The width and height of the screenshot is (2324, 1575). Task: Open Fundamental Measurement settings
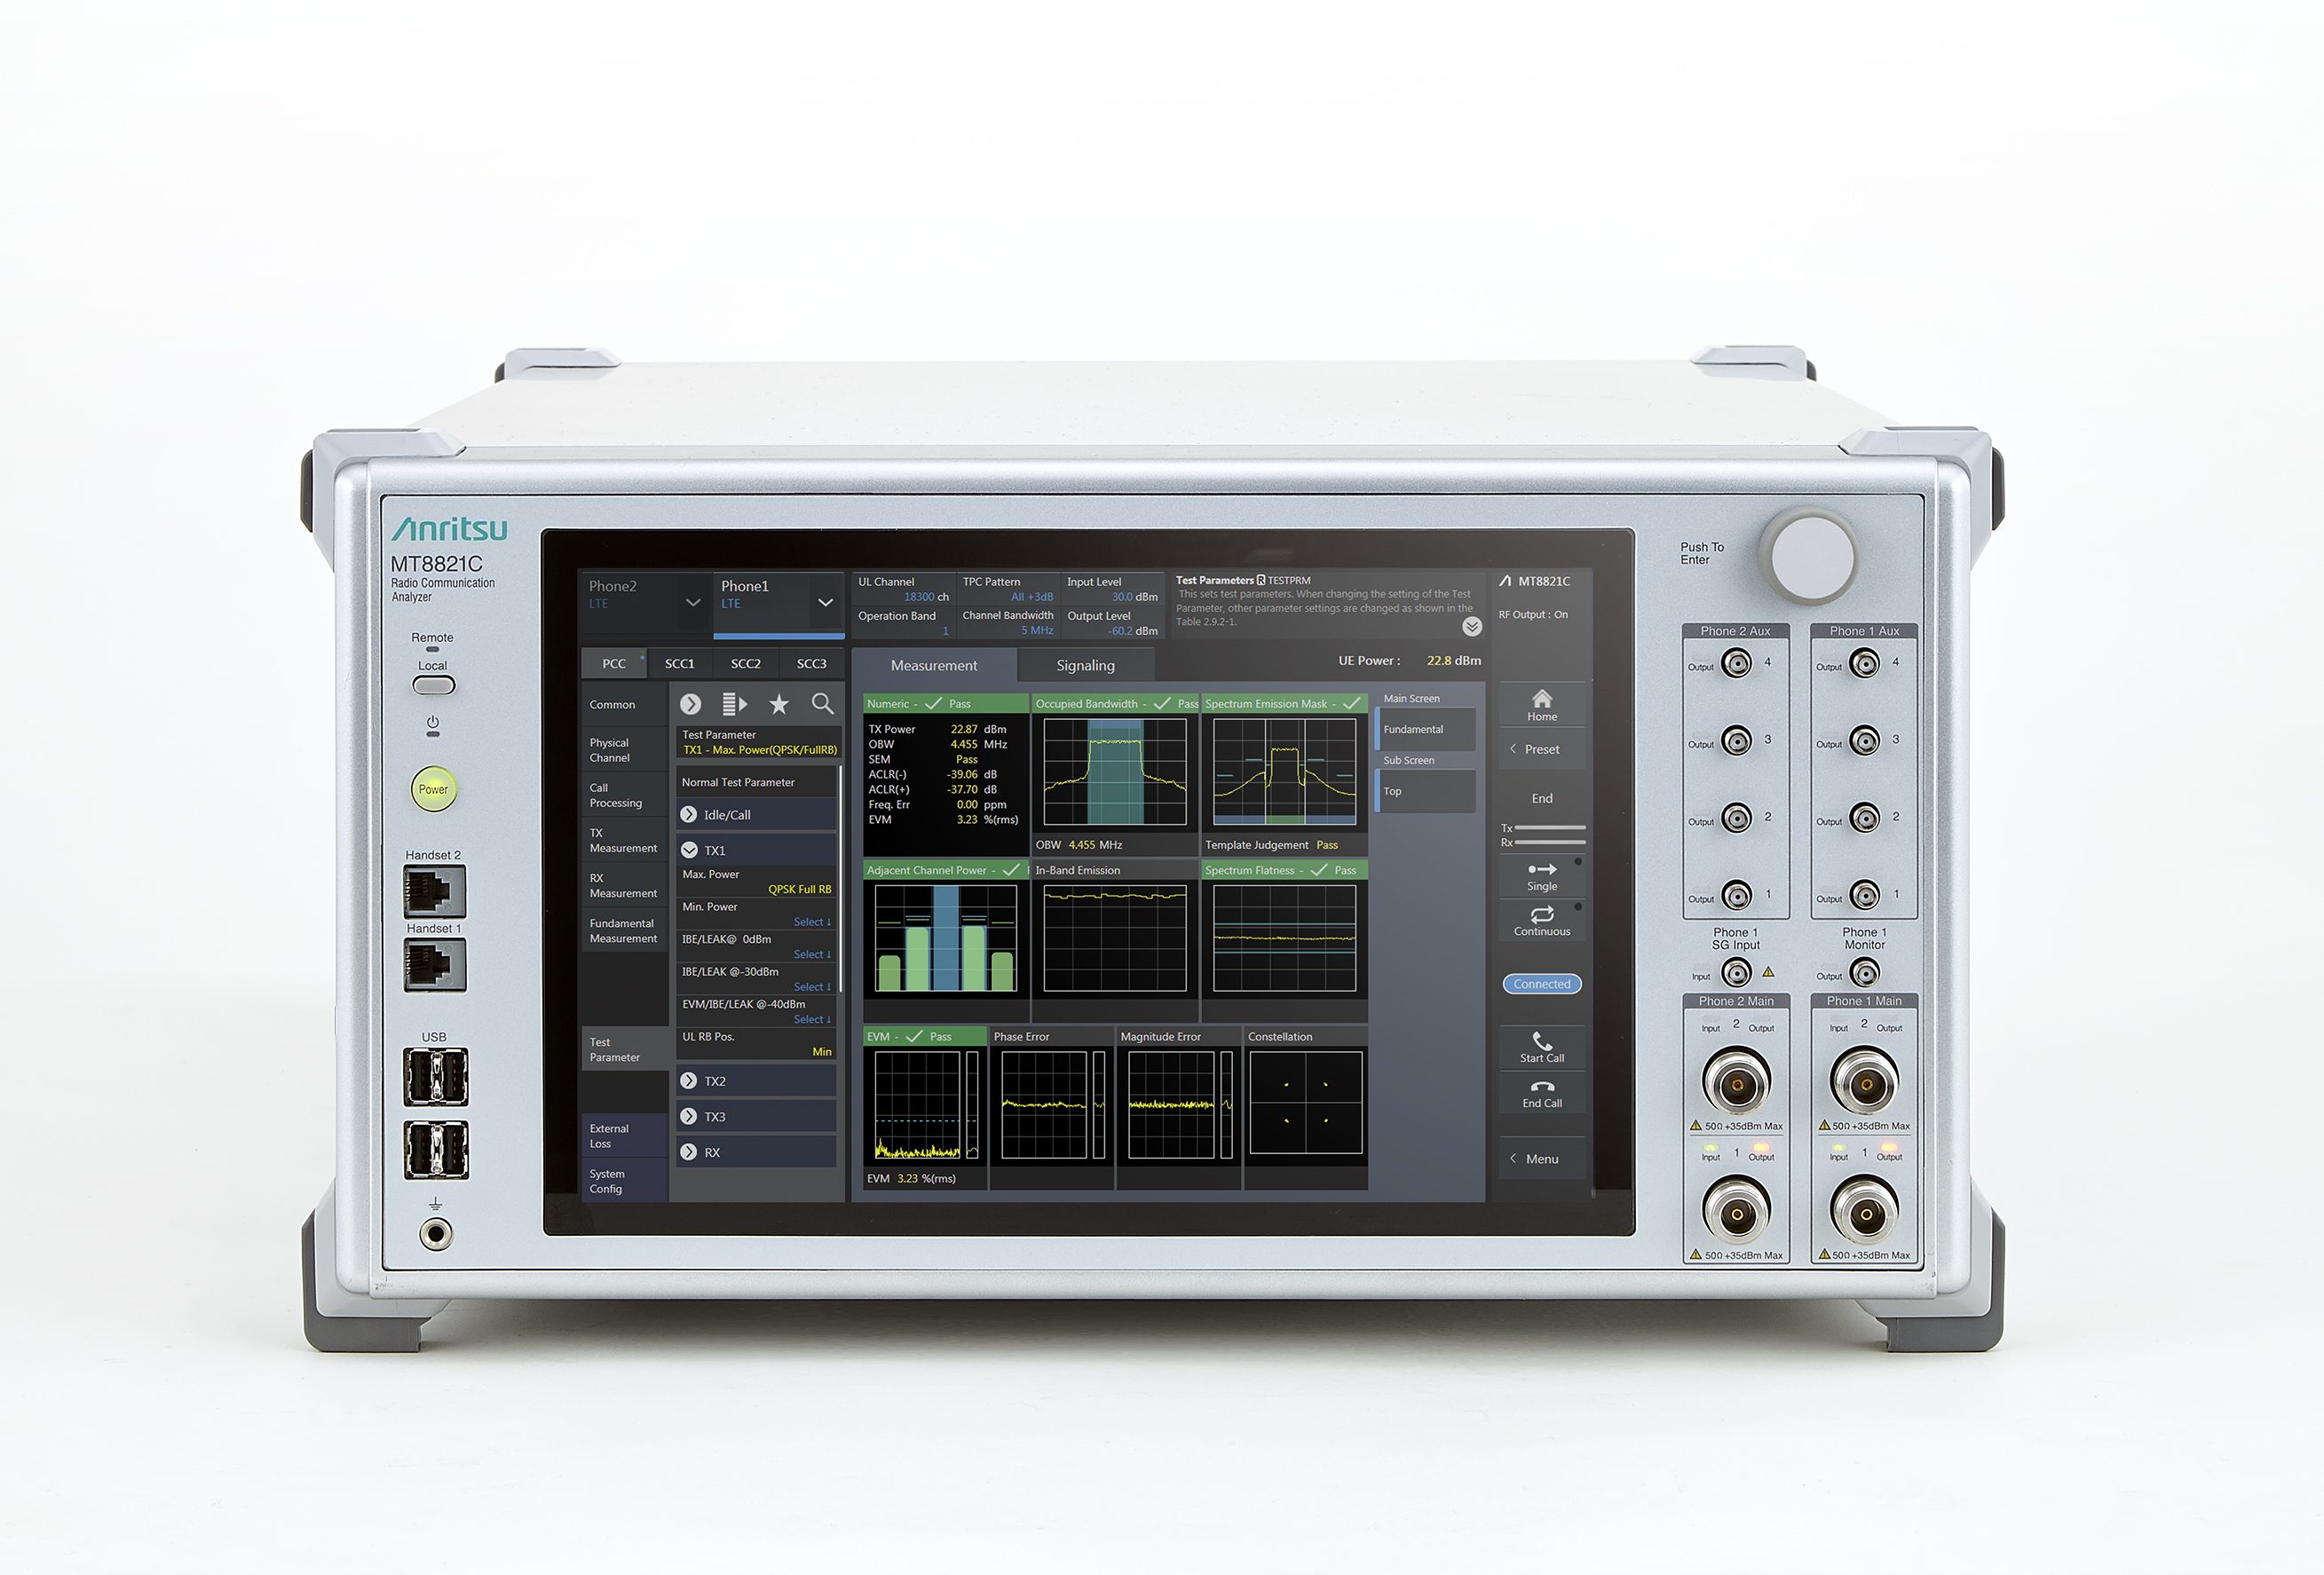[x=624, y=930]
